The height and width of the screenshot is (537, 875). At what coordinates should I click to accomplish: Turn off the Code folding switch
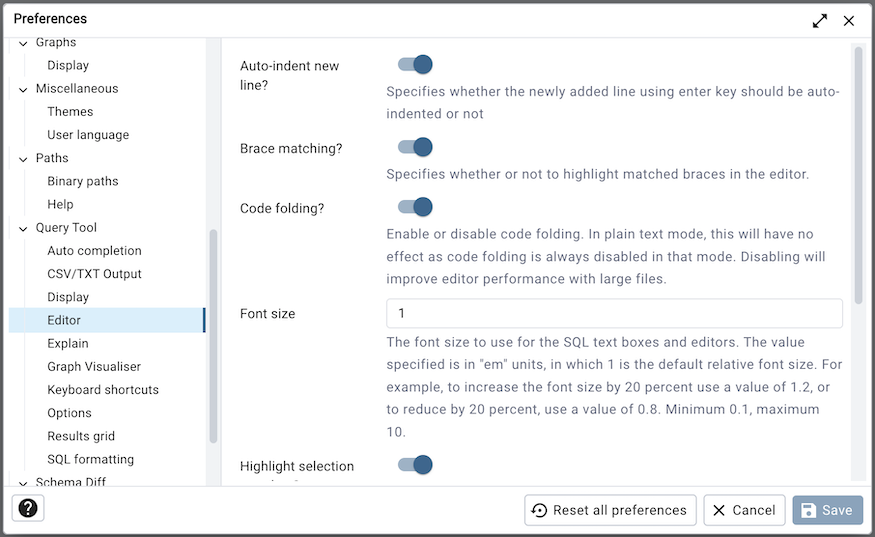click(x=415, y=207)
